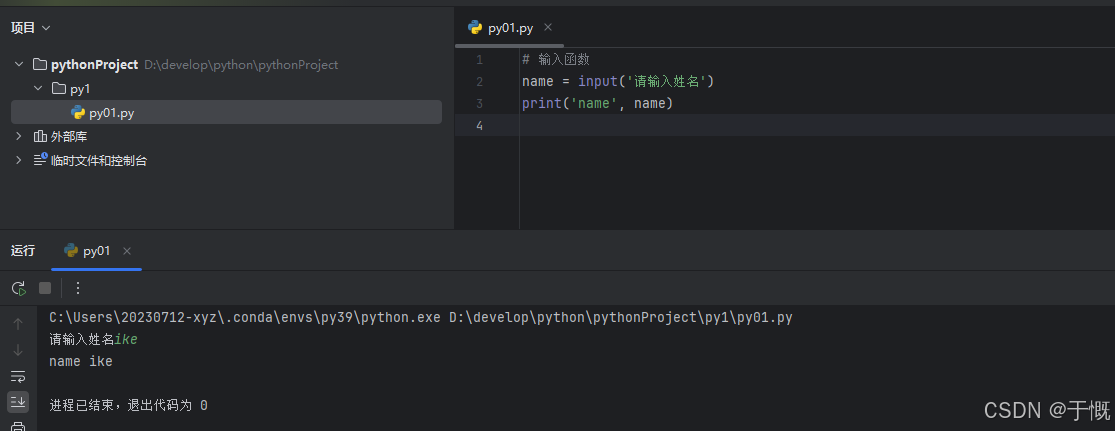Image resolution: width=1115 pixels, height=431 pixels.
Task: Collapse the py1 folder node
Action: click(x=38, y=89)
